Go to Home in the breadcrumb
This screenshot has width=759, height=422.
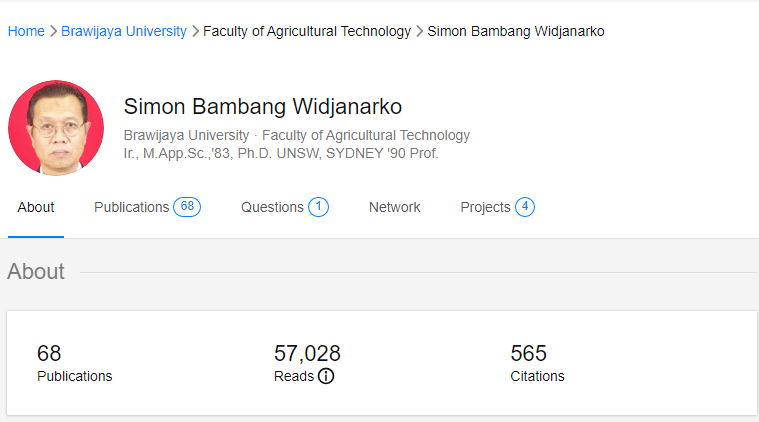pyautogui.click(x=26, y=31)
